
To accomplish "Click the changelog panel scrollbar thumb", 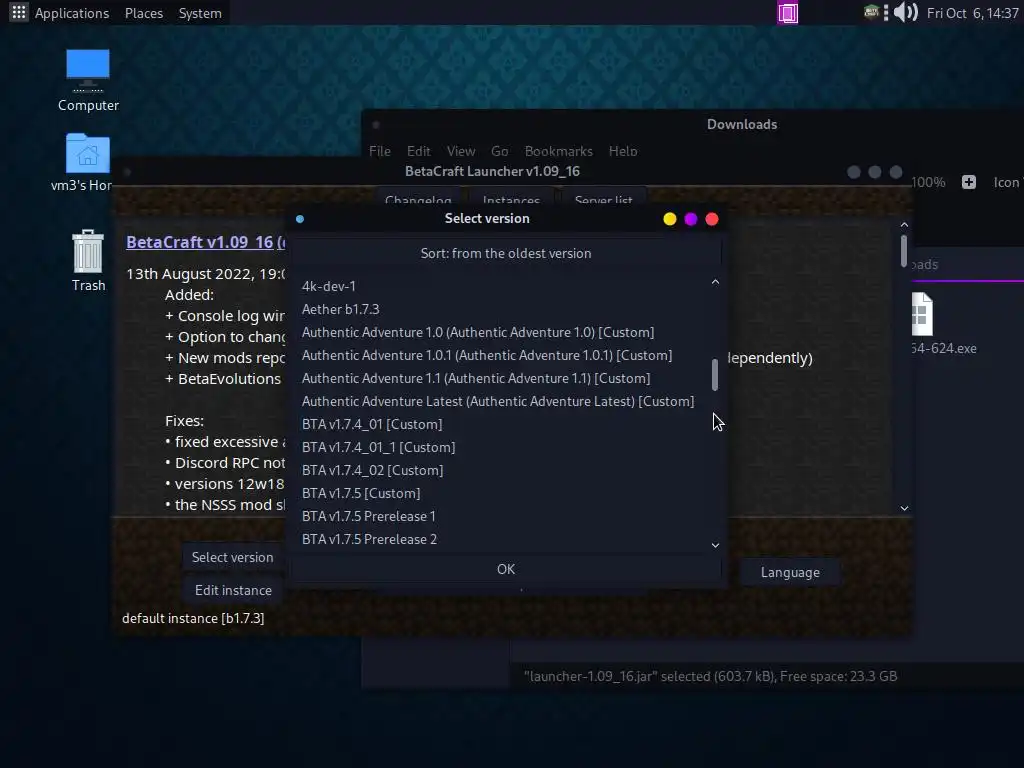I will [904, 251].
